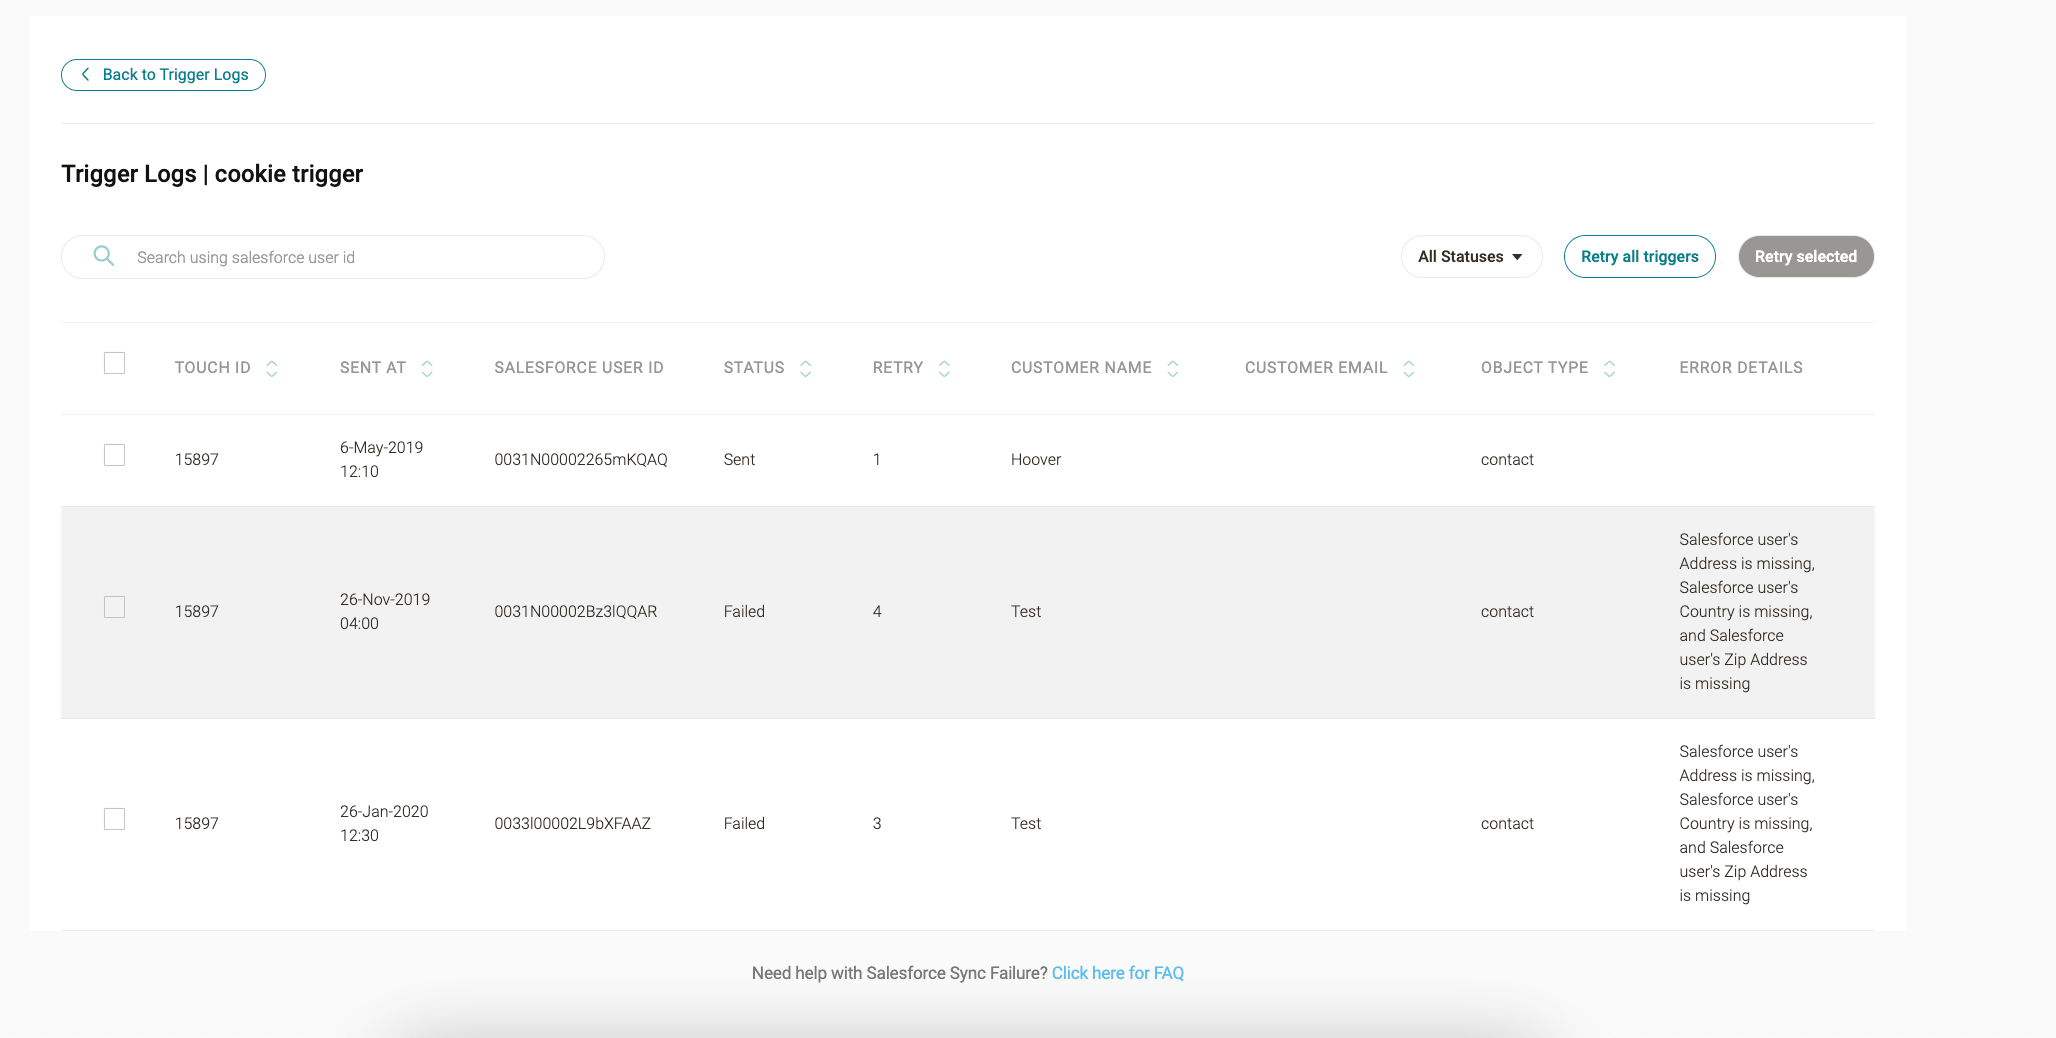Open the Click here for FAQ link
2056x1038 pixels.
[1117, 973]
